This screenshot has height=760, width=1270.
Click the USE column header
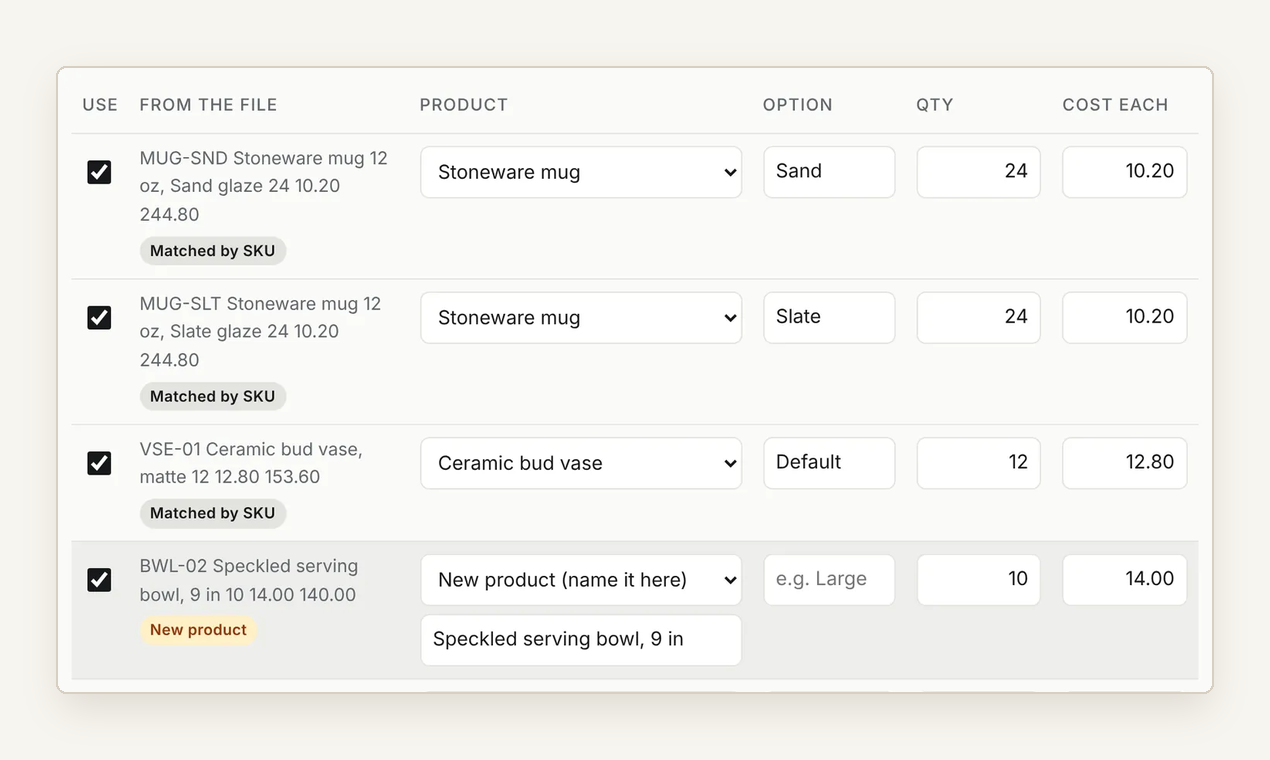coord(100,105)
